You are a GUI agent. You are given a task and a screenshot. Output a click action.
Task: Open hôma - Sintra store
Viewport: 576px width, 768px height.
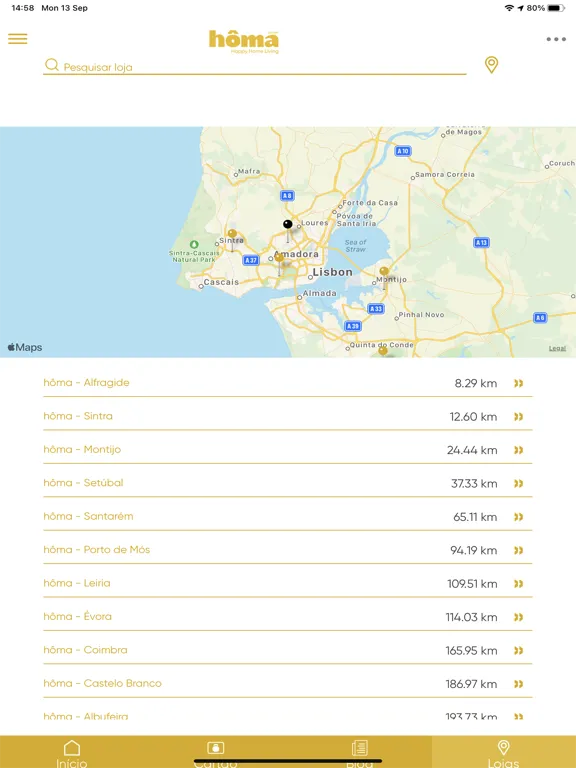[x=288, y=416]
